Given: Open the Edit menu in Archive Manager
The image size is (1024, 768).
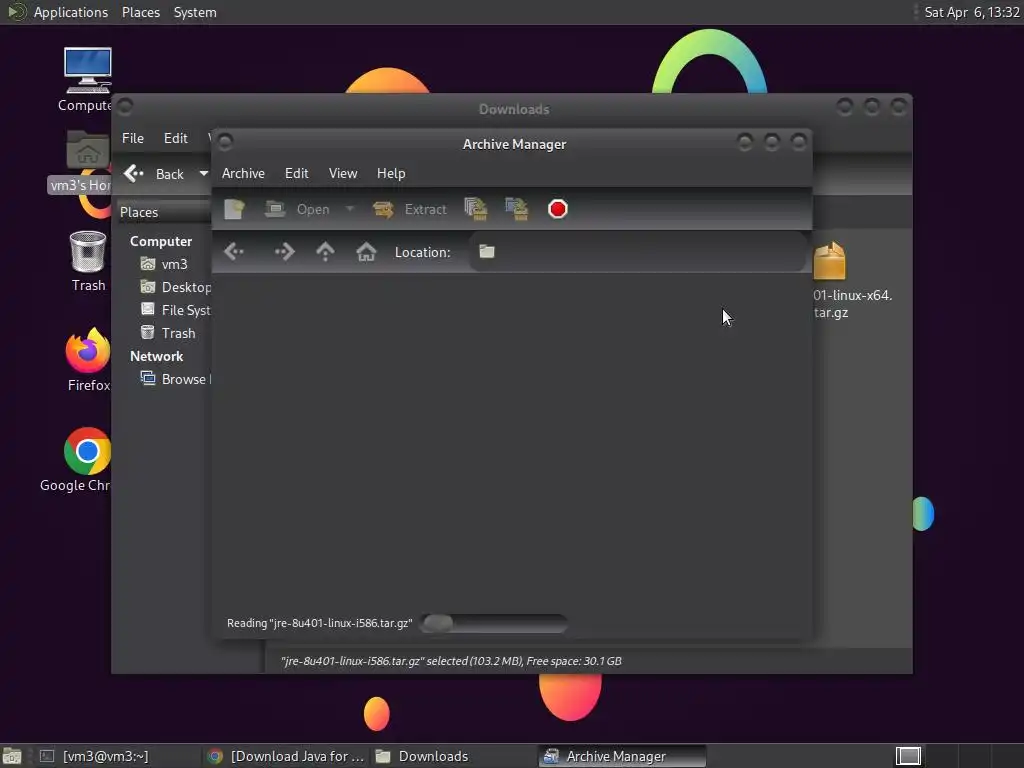Looking at the screenshot, I should click(296, 173).
